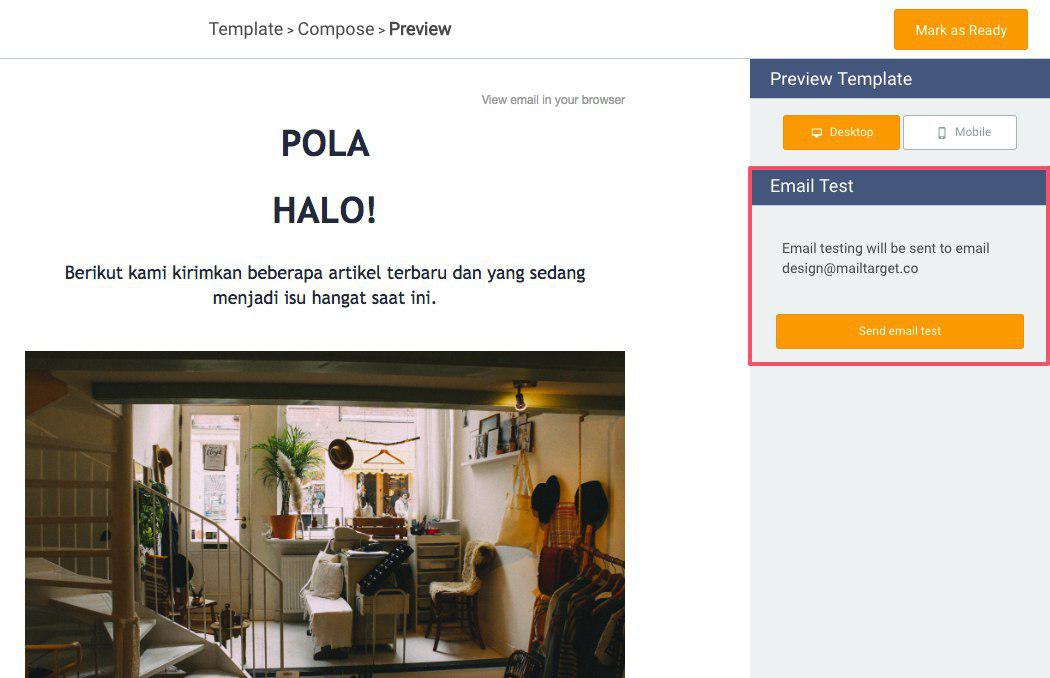Click the Berikut kami kirimkan paragraph
The height and width of the screenshot is (678, 1050).
coord(325,285)
